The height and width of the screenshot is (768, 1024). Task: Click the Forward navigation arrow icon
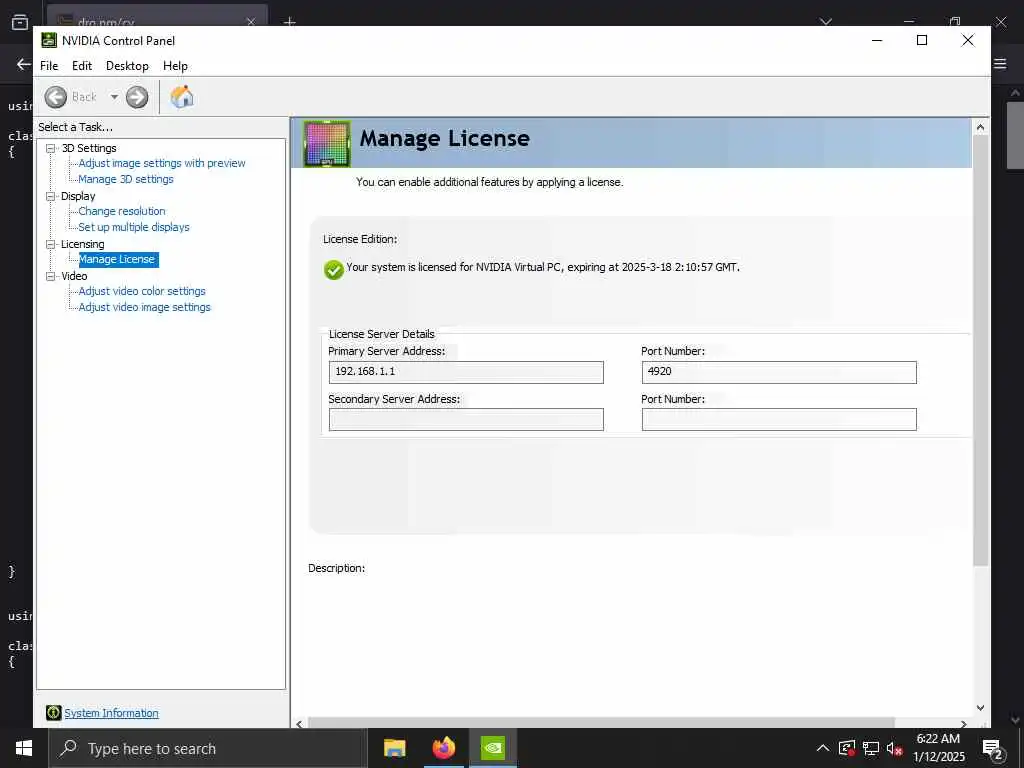tap(137, 97)
